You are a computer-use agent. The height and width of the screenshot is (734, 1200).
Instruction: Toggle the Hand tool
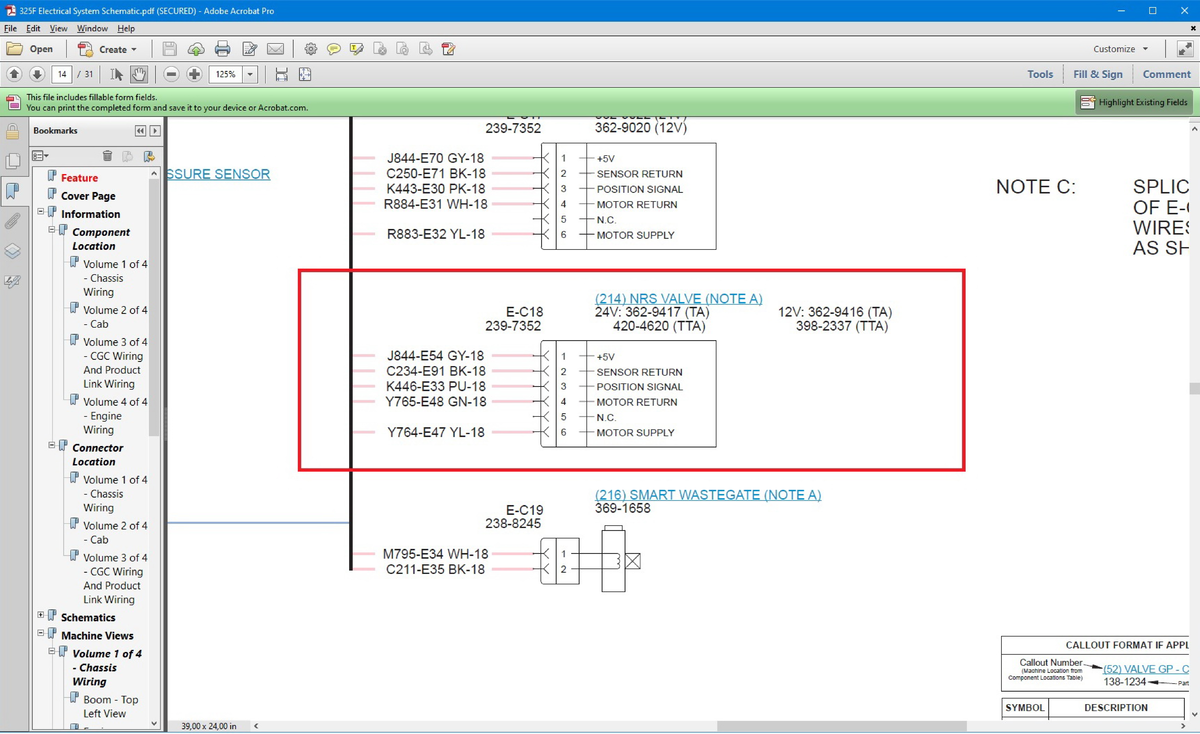pyautogui.click(x=140, y=73)
